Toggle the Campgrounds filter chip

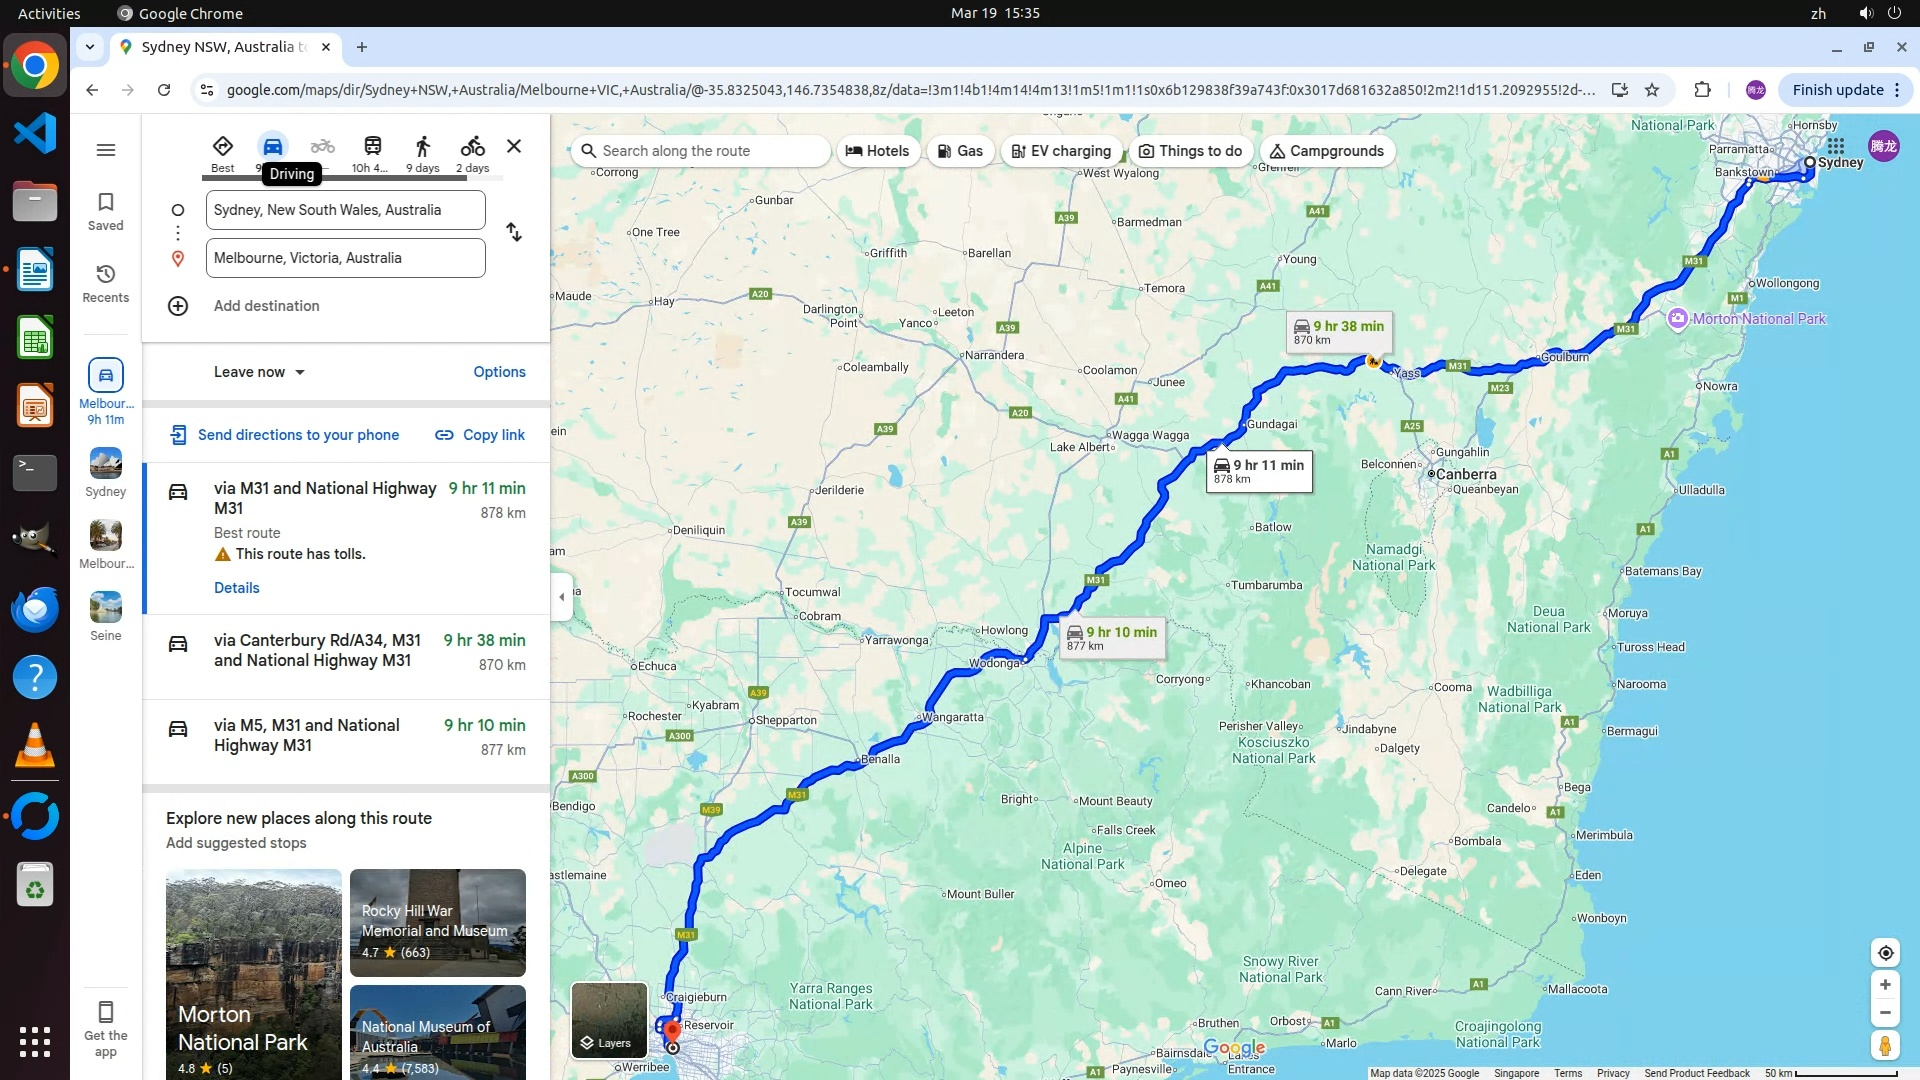(1327, 151)
